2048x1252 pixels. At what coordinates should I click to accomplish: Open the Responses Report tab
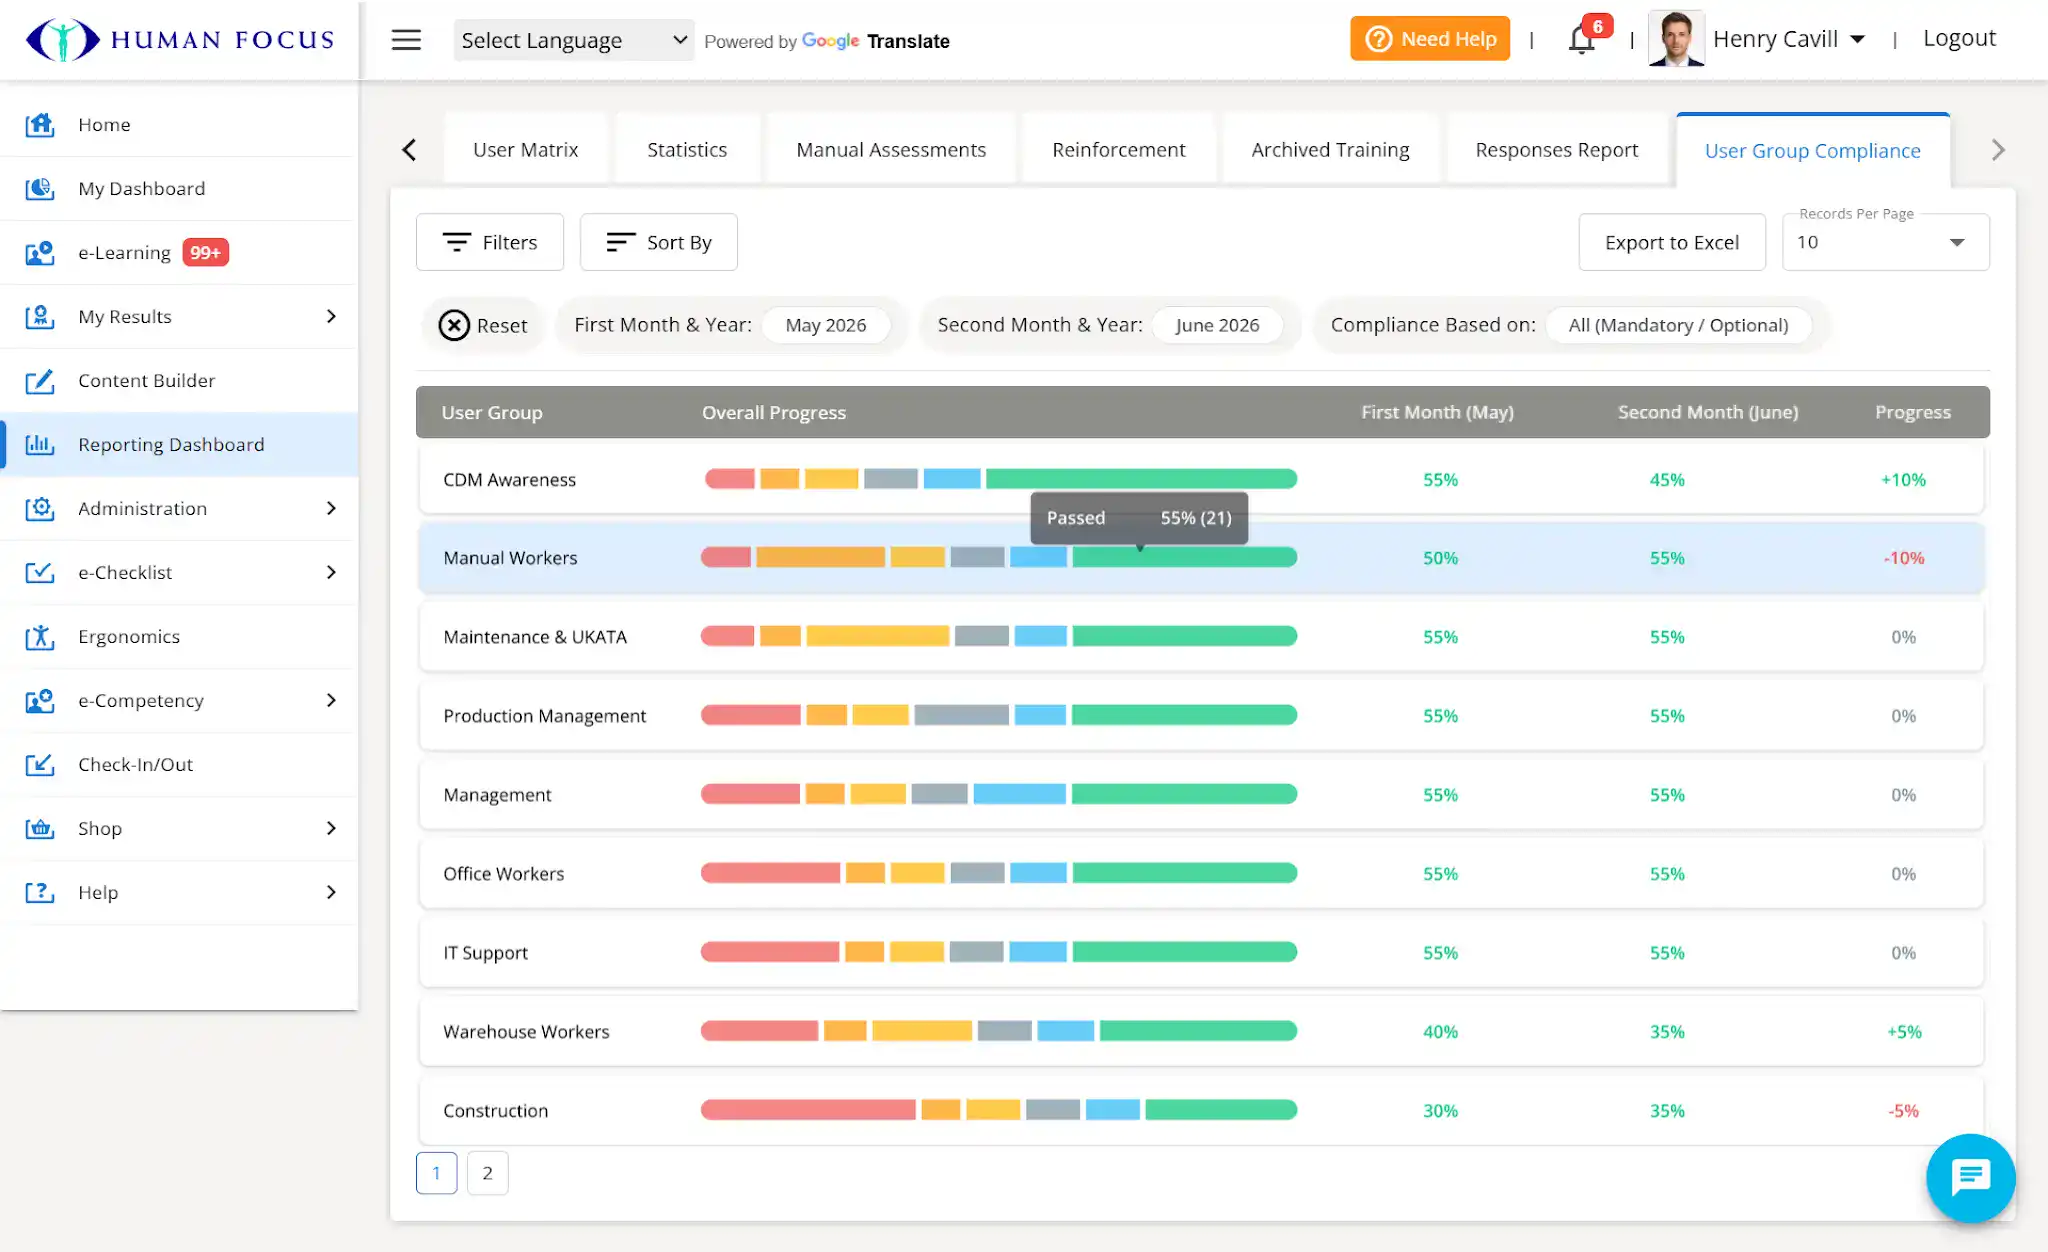(x=1556, y=150)
